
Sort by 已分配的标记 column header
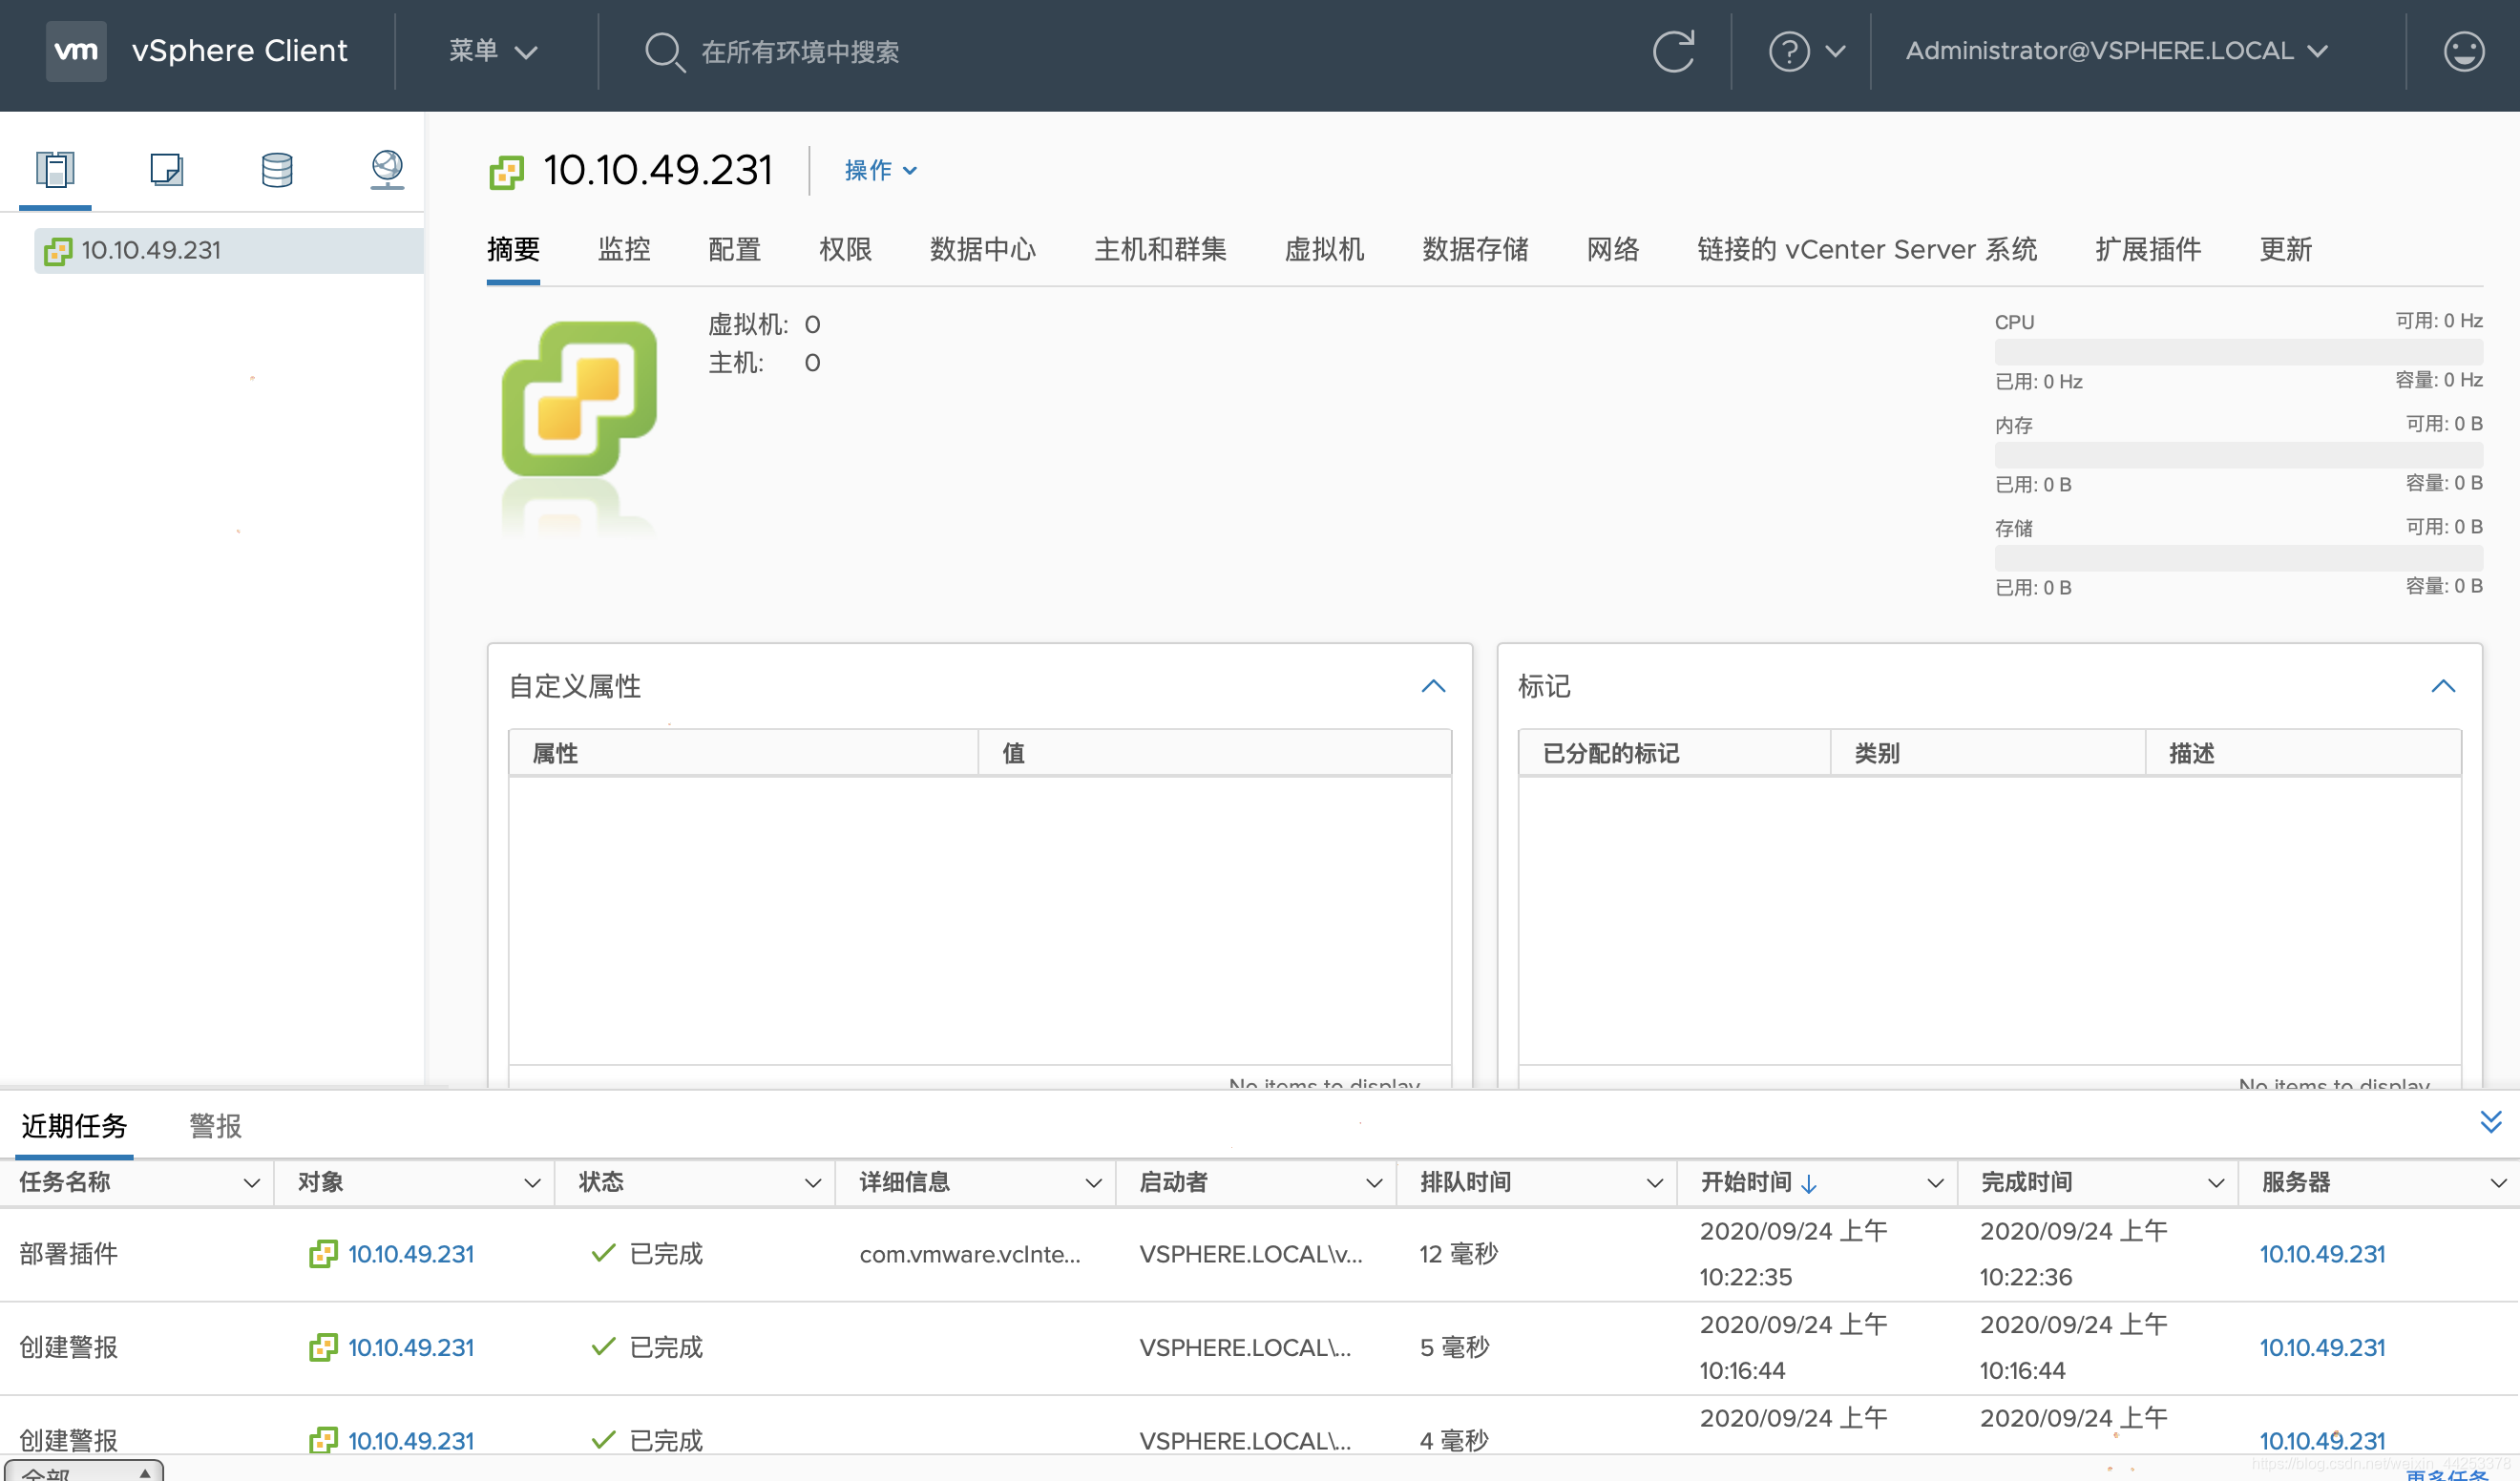(1674, 753)
